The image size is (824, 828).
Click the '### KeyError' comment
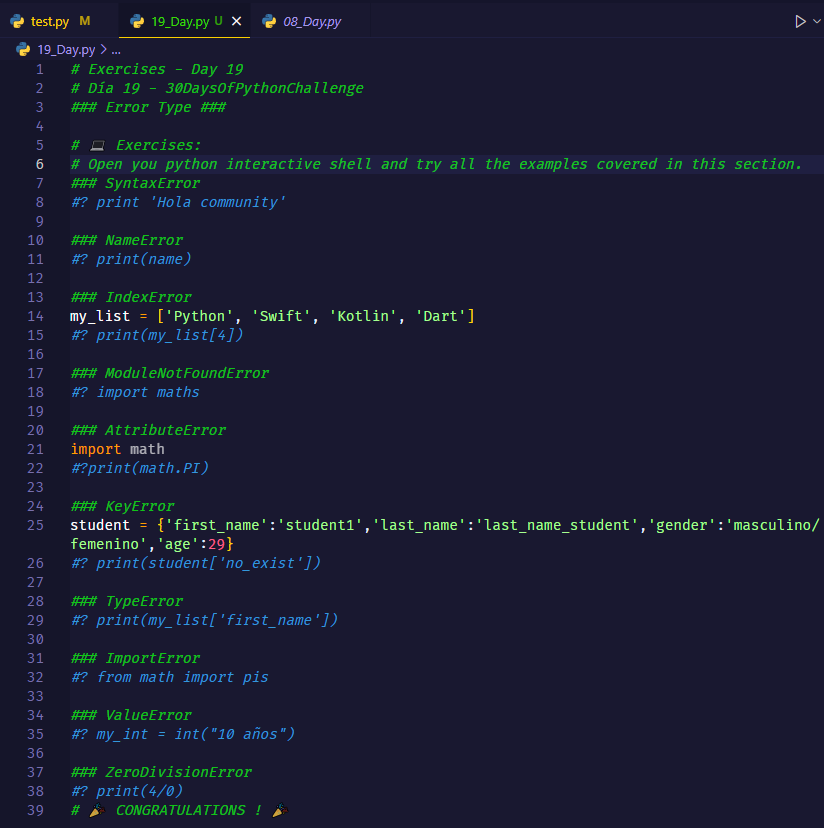coord(123,506)
